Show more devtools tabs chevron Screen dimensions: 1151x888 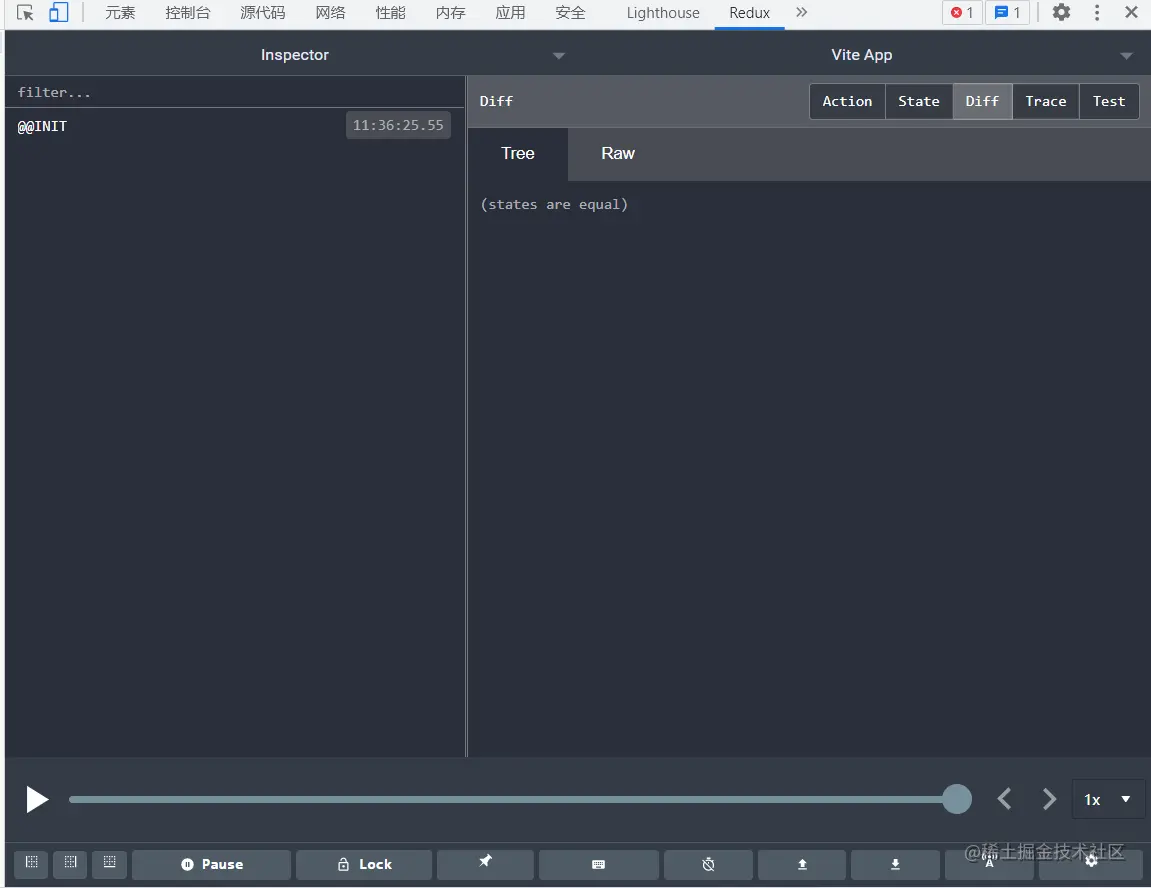click(802, 12)
